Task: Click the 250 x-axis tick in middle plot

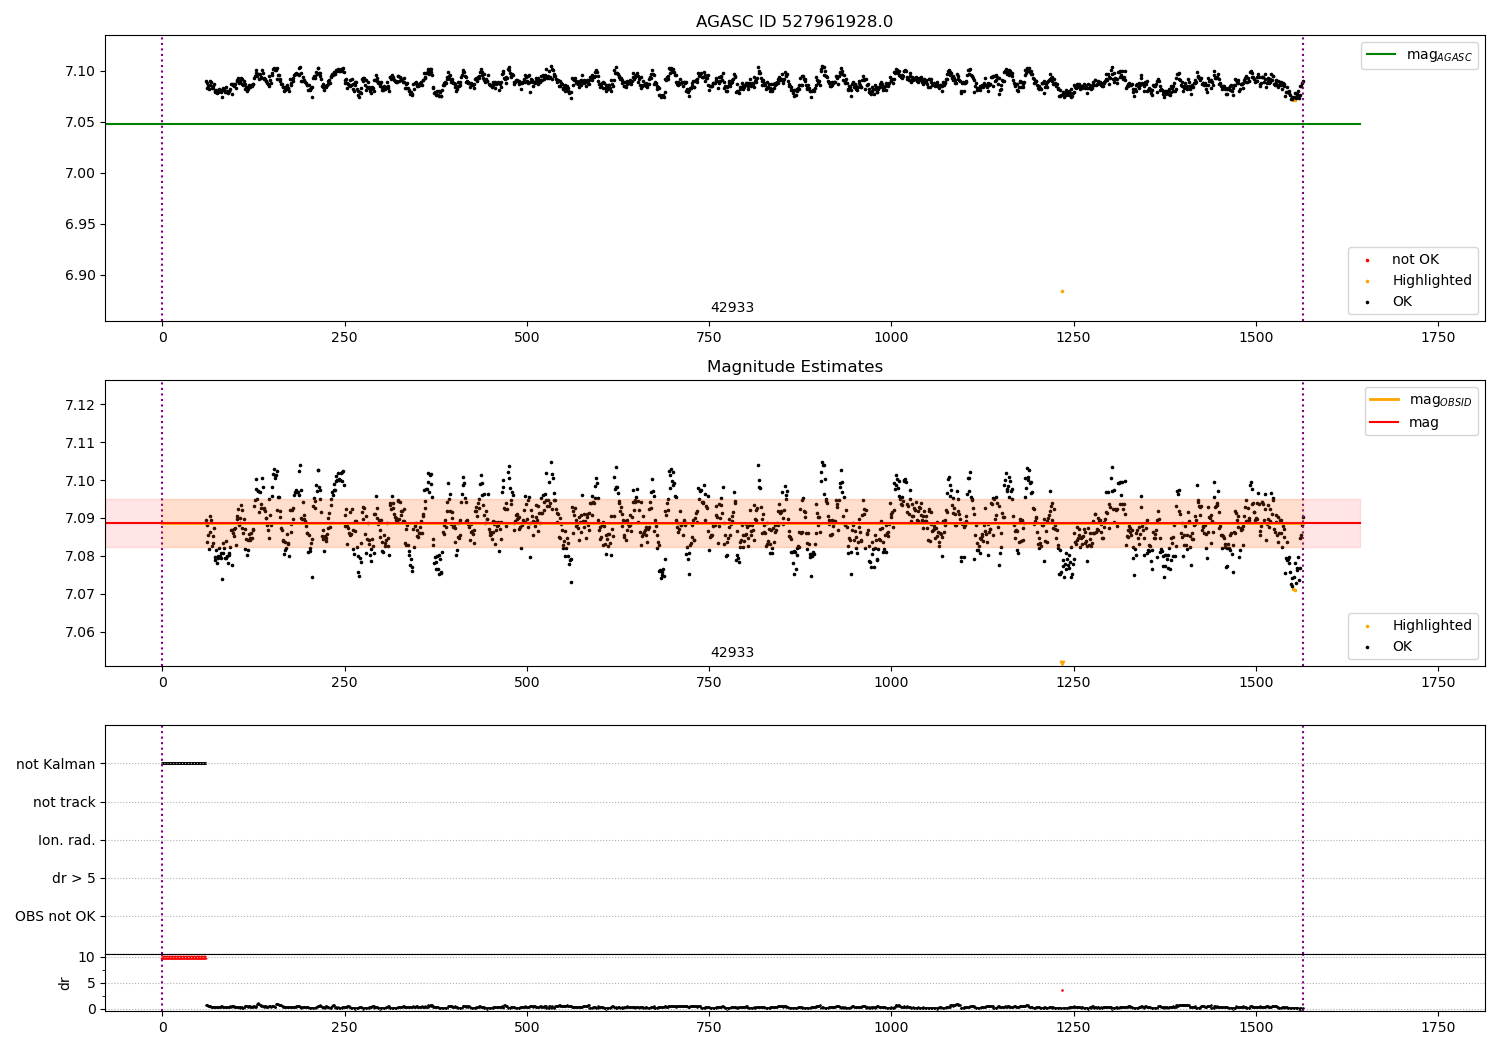Action: coord(344,683)
